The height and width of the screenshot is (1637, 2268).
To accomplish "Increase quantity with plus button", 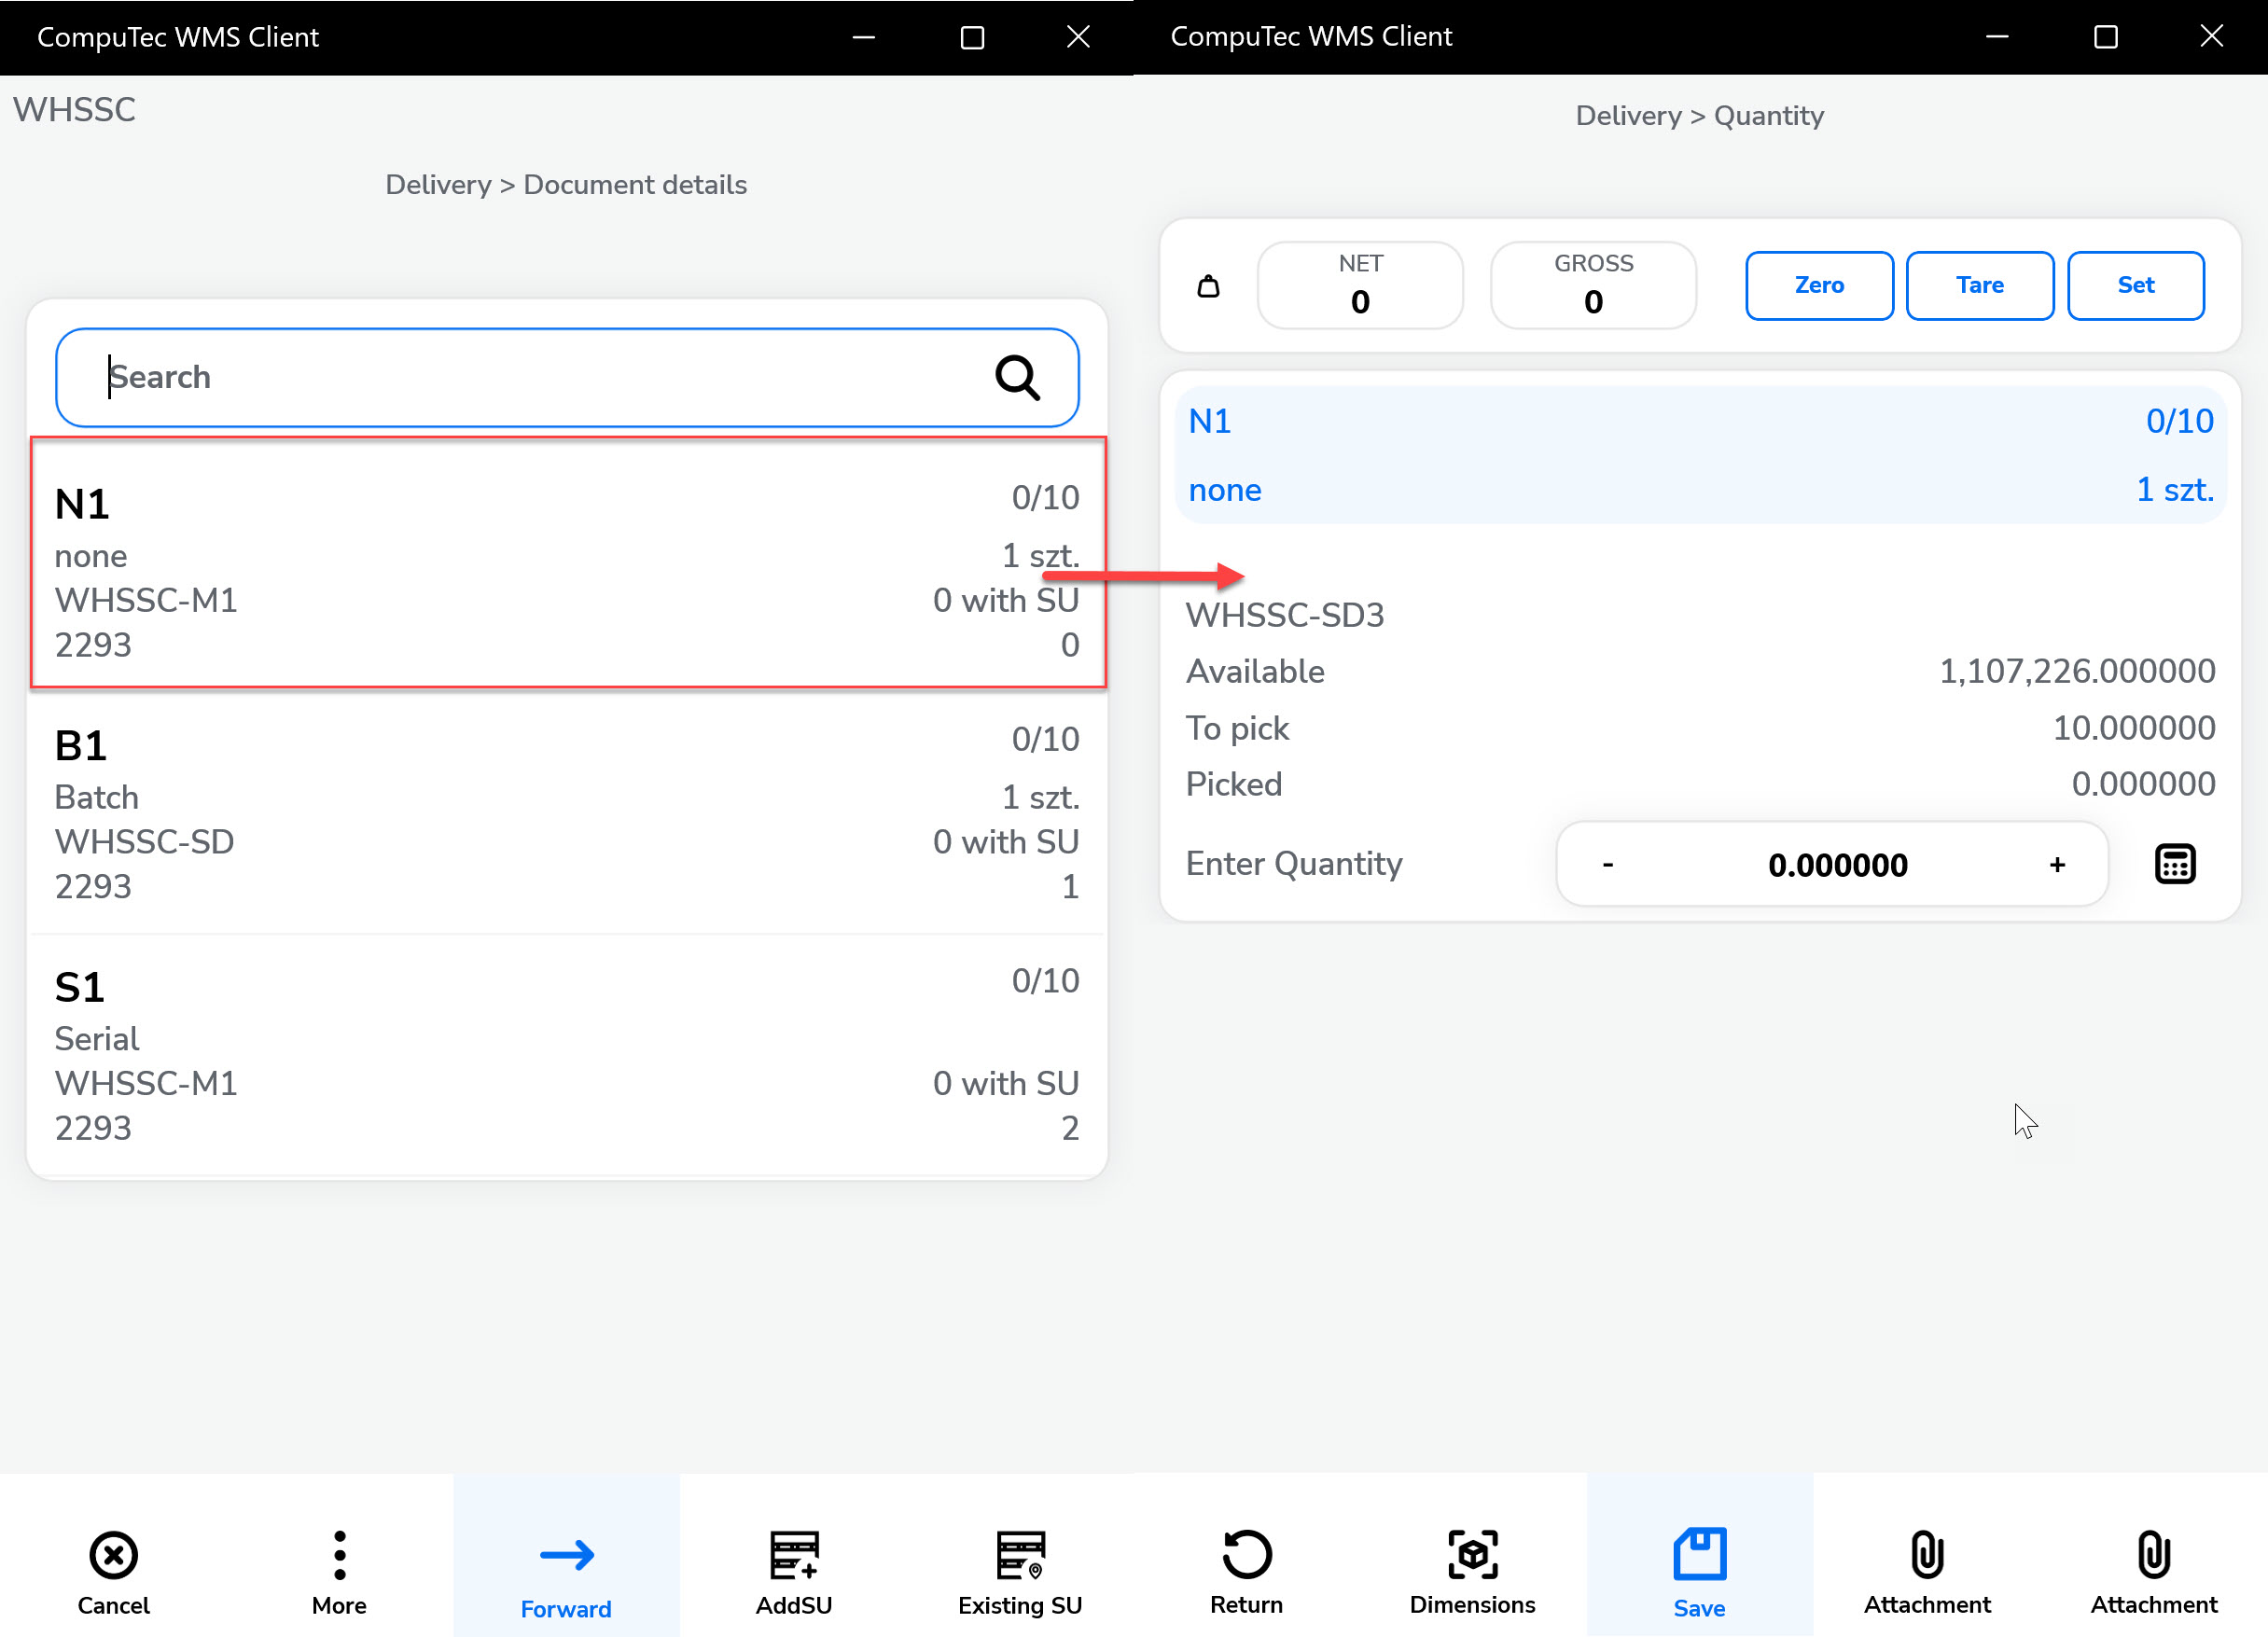I will [2056, 865].
